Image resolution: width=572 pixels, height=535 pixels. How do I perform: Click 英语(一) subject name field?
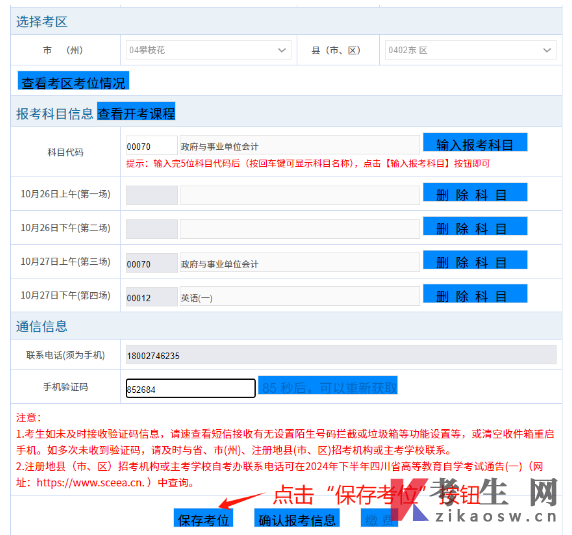(299, 296)
